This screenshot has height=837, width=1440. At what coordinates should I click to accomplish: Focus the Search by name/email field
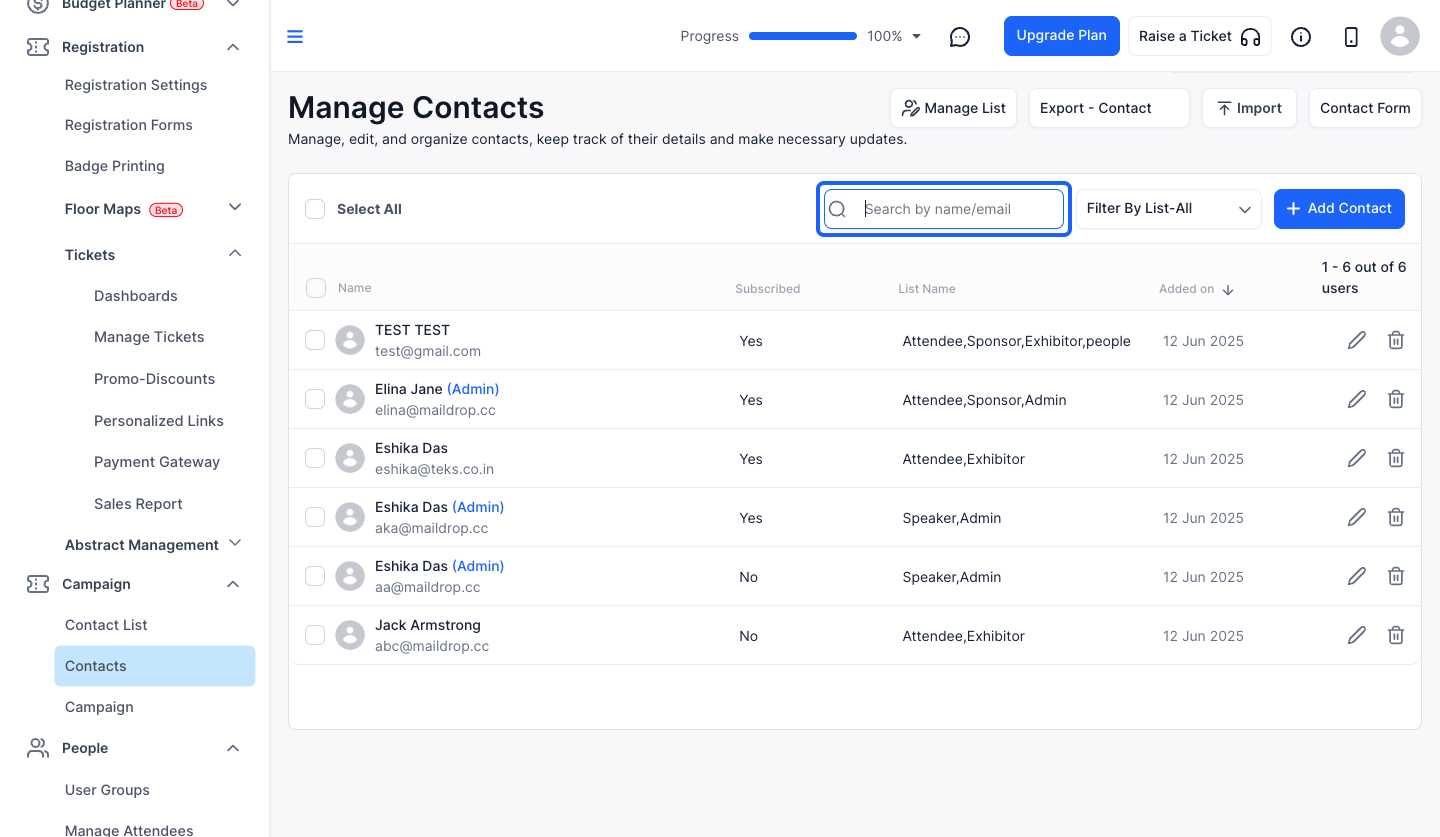[944, 209]
